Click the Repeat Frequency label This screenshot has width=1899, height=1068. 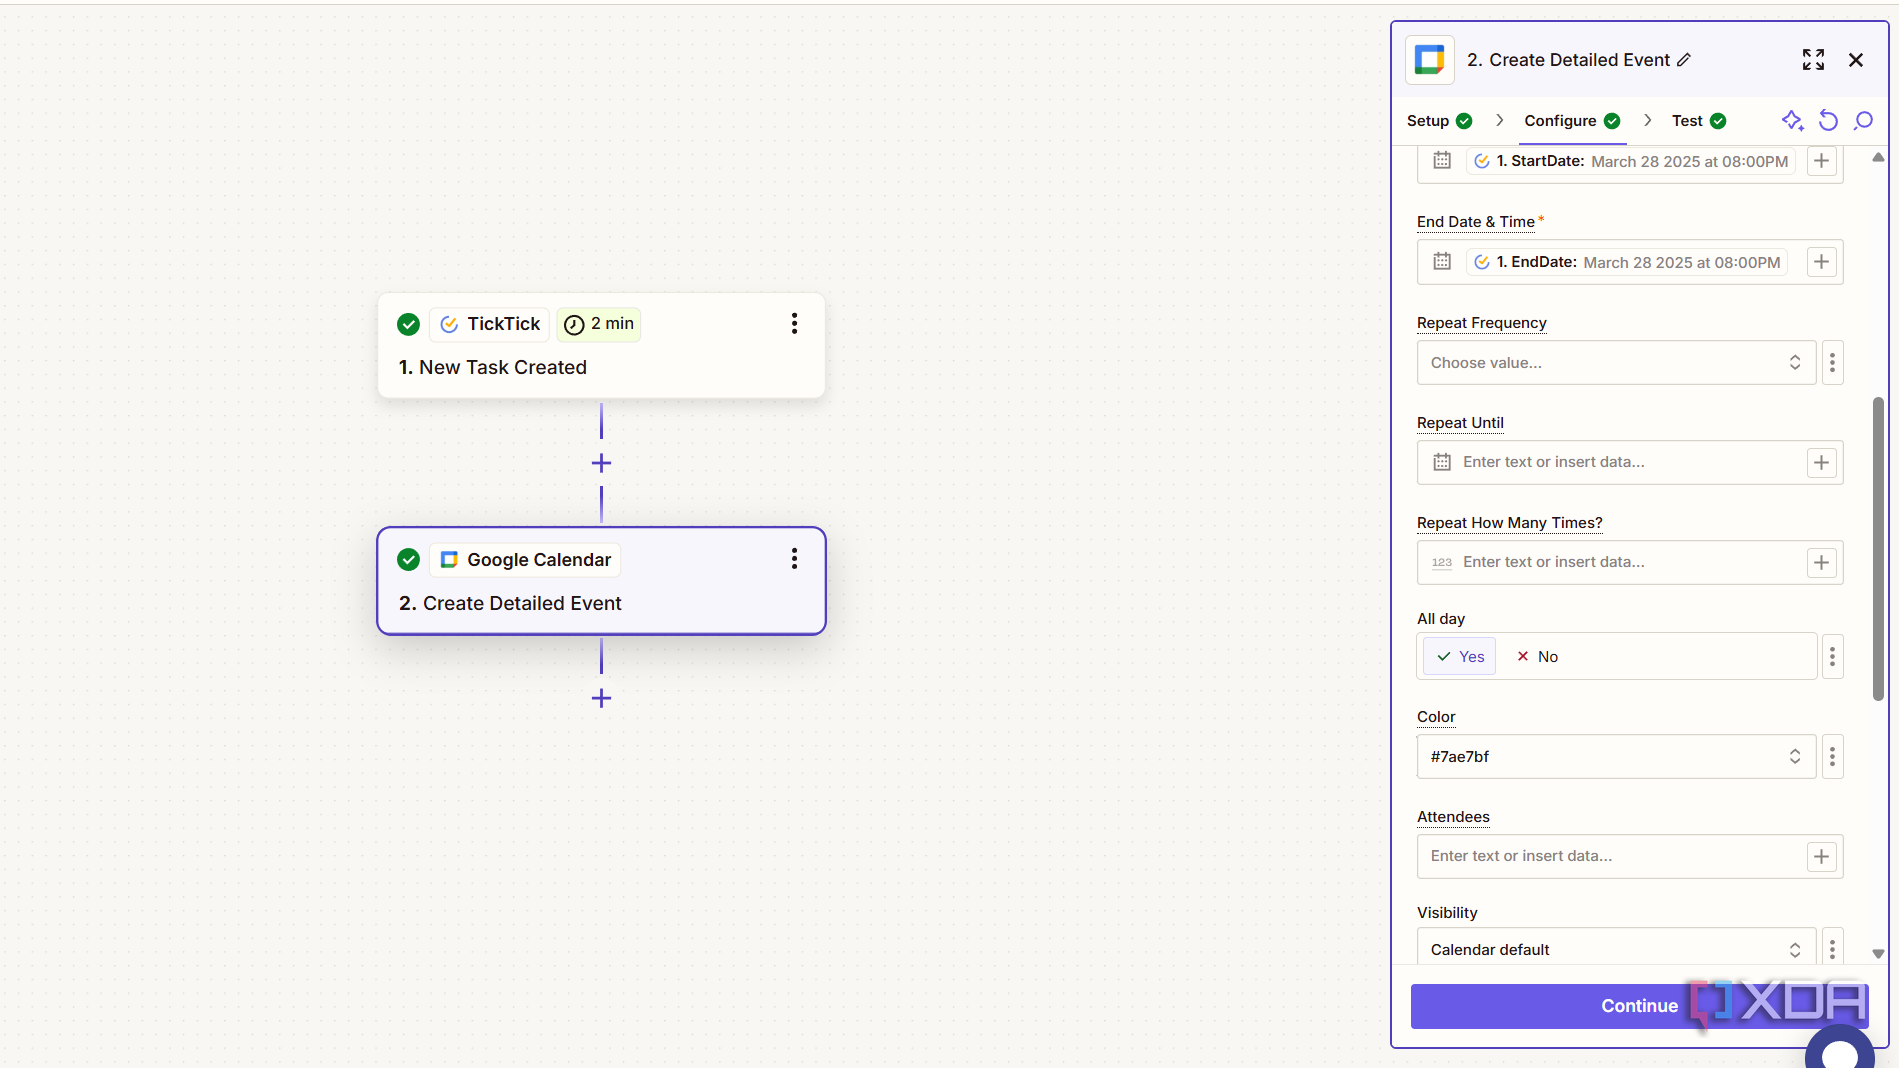[1482, 323]
